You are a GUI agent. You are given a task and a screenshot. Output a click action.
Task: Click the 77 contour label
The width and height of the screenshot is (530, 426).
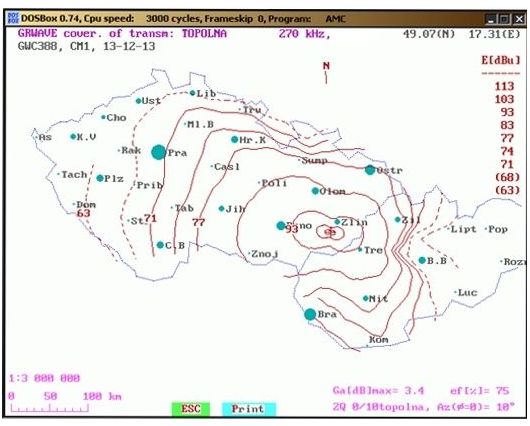pos(198,223)
